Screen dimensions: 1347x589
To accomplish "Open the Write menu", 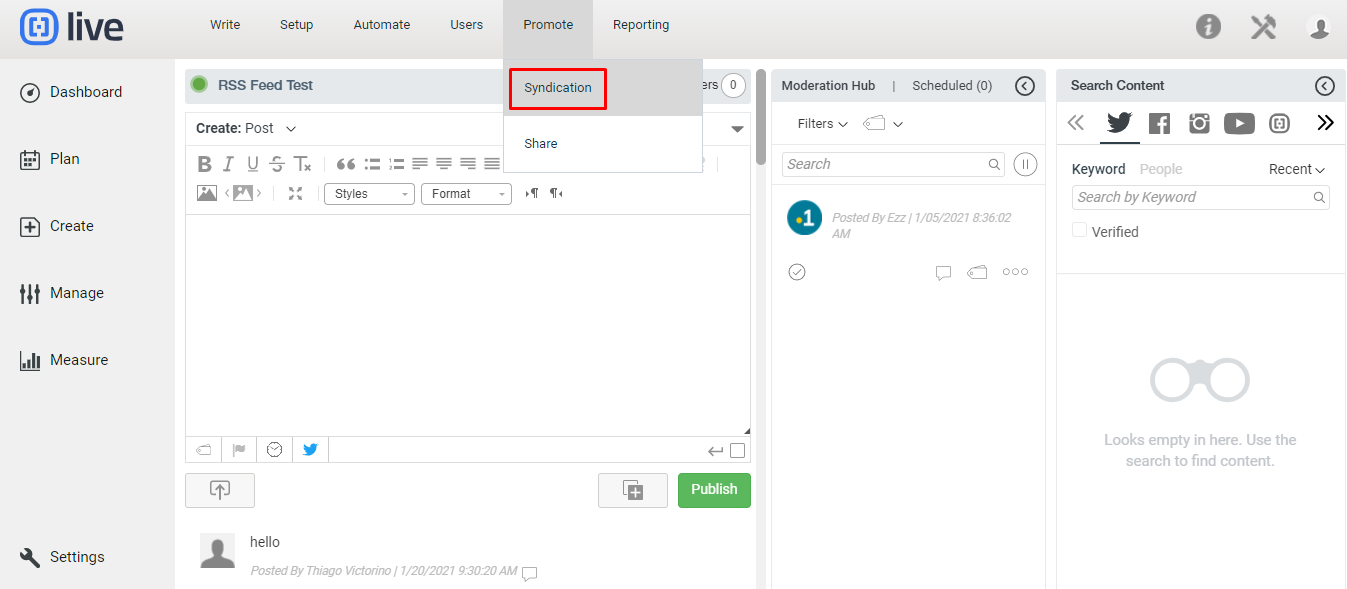I will click(x=225, y=25).
